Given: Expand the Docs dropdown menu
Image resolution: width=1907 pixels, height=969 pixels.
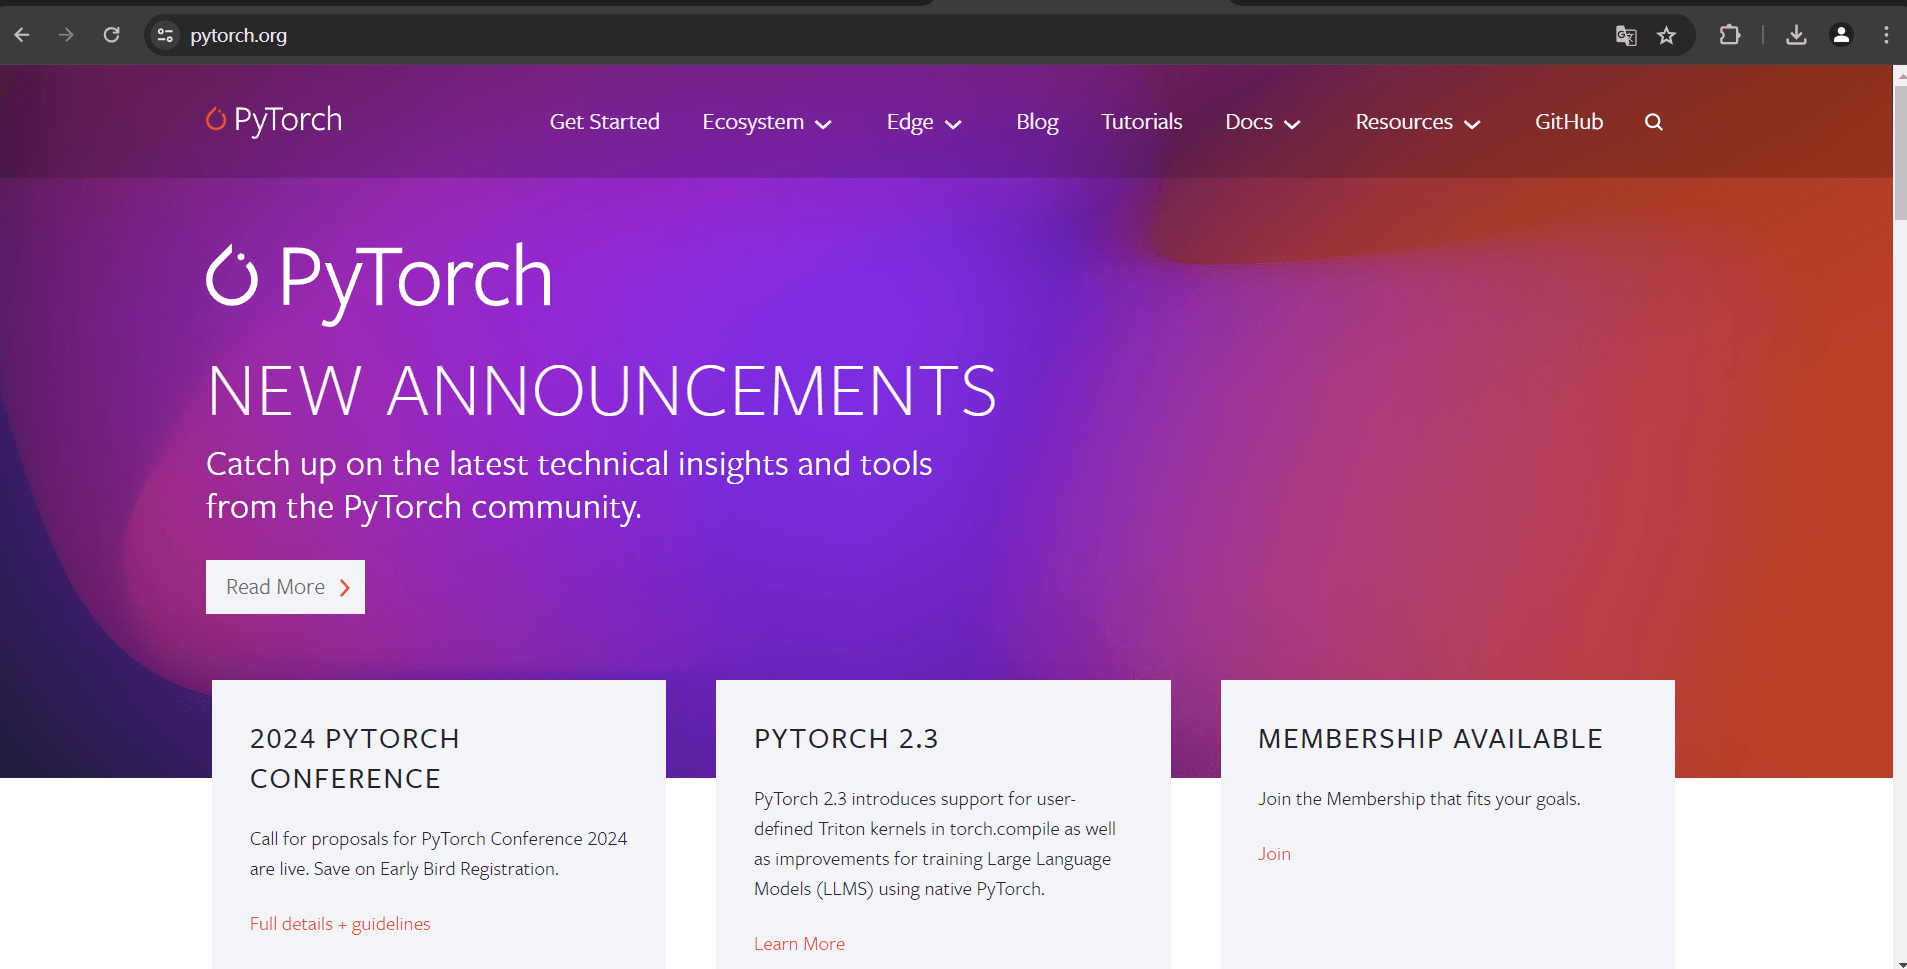Looking at the screenshot, I should (1263, 122).
